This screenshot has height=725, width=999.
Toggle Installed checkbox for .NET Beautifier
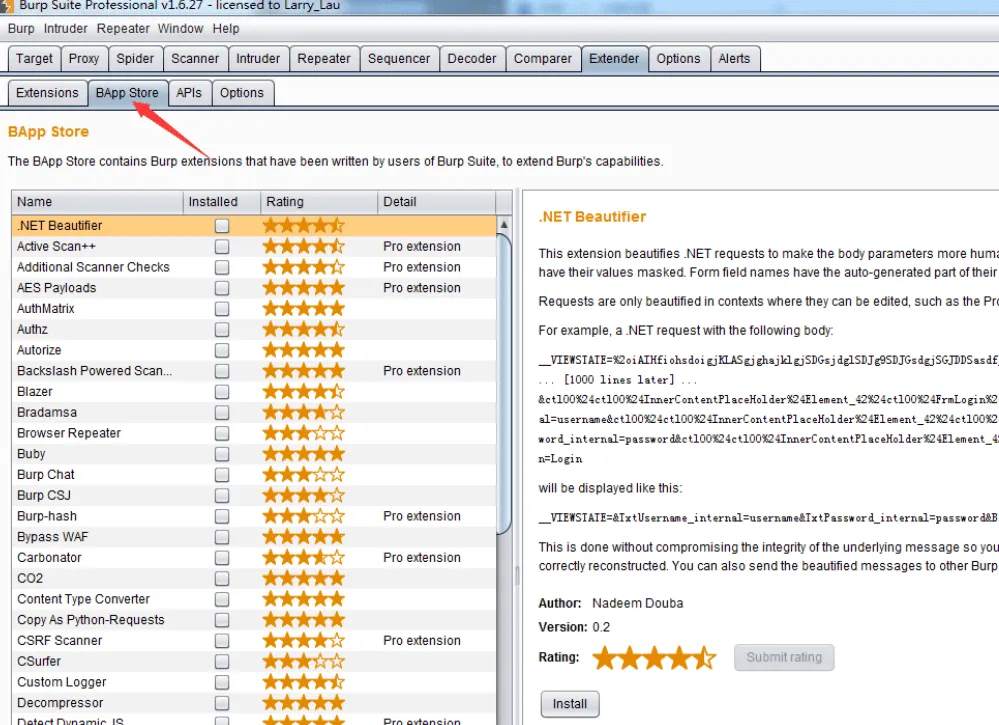pos(222,226)
